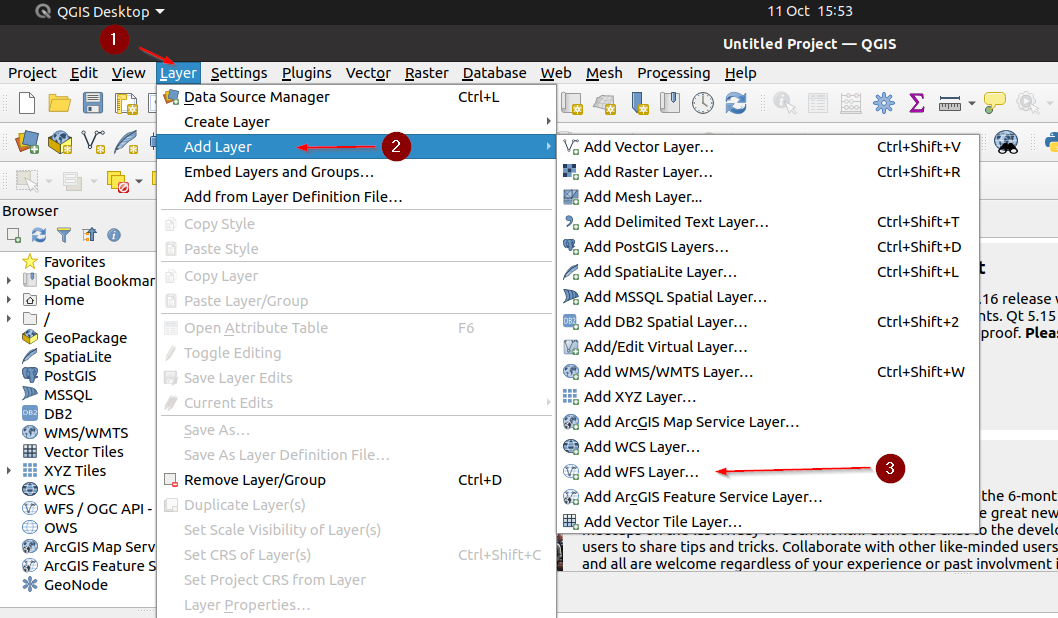Click the MetaSearch globe binoculars icon
The height and width of the screenshot is (618, 1058).
1006,142
